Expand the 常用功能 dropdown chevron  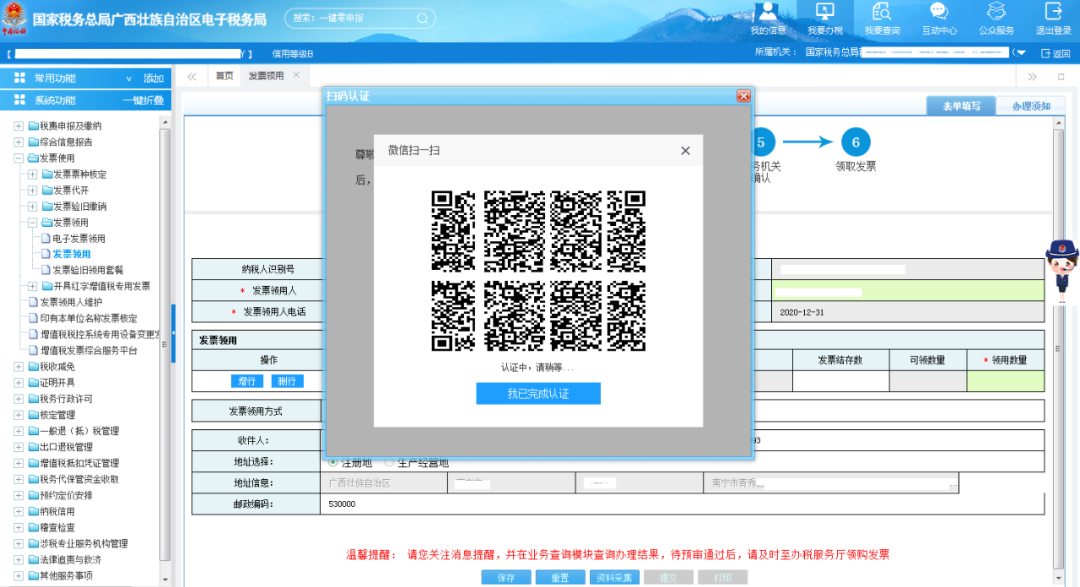pyautogui.click(x=128, y=79)
